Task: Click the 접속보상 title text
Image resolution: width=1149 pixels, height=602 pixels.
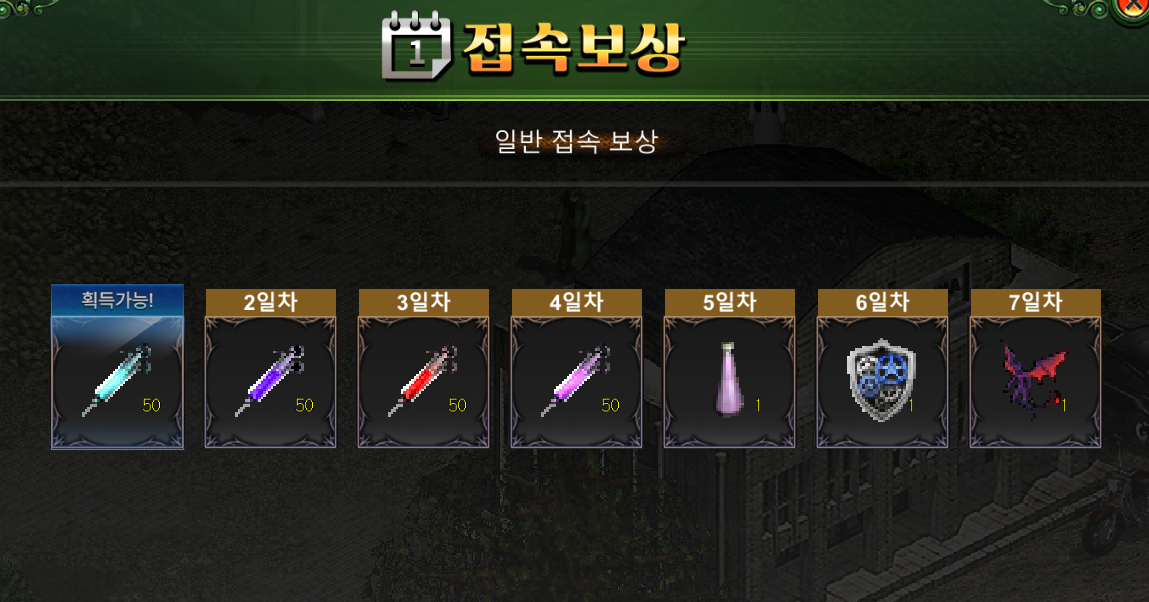Action: pyautogui.click(x=574, y=48)
